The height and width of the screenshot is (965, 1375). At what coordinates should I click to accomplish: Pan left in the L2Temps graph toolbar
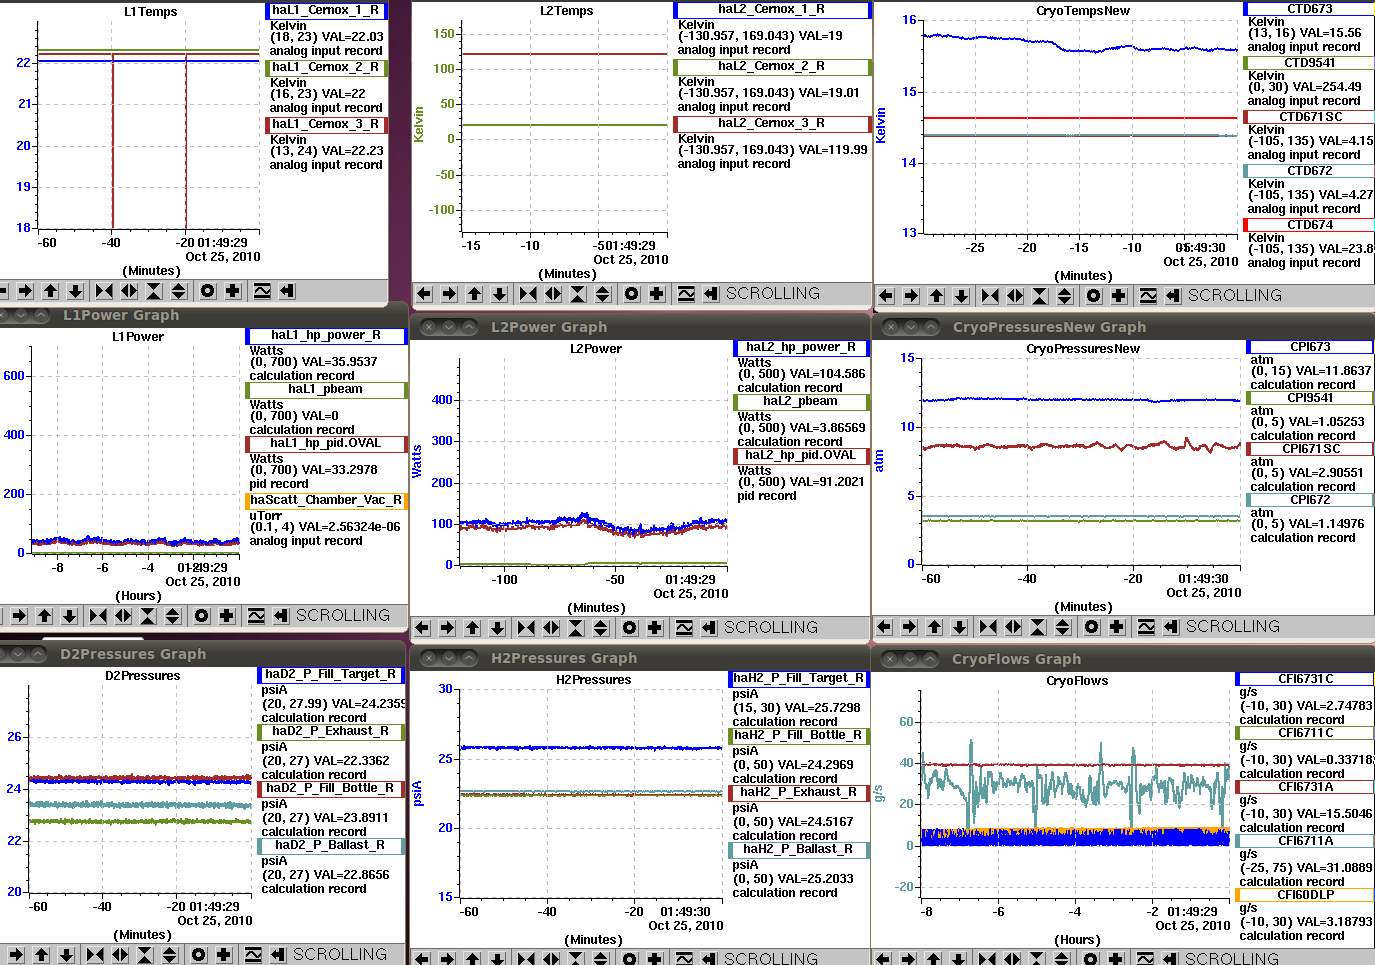pos(424,294)
